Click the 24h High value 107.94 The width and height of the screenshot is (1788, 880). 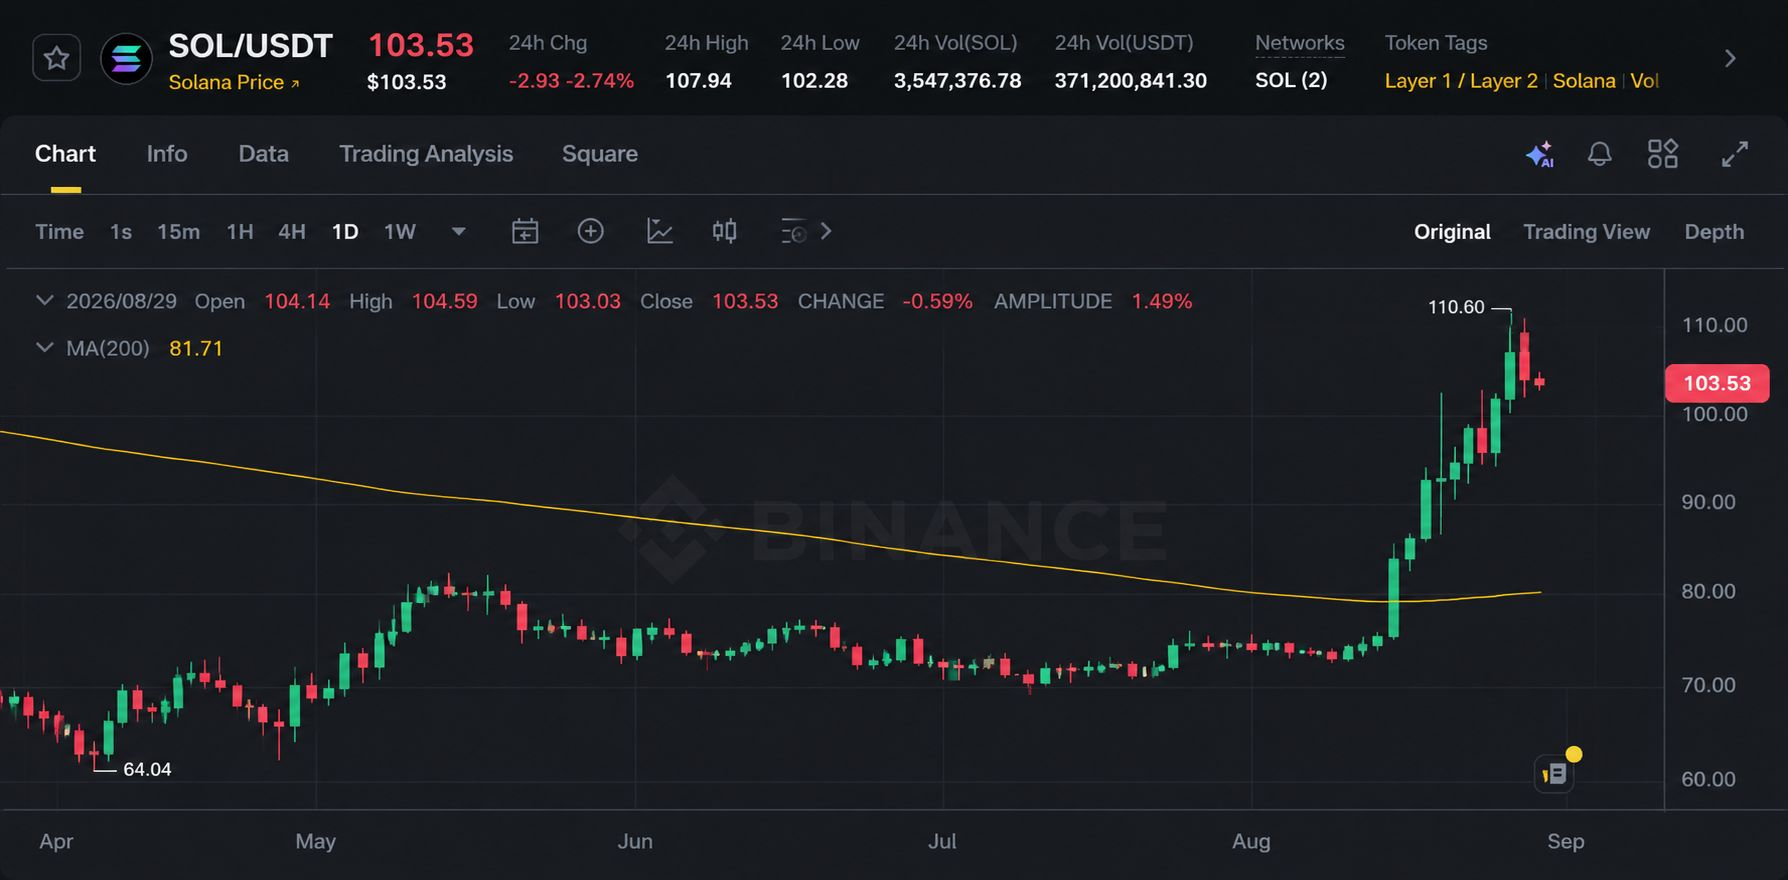pyautogui.click(x=699, y=80)
